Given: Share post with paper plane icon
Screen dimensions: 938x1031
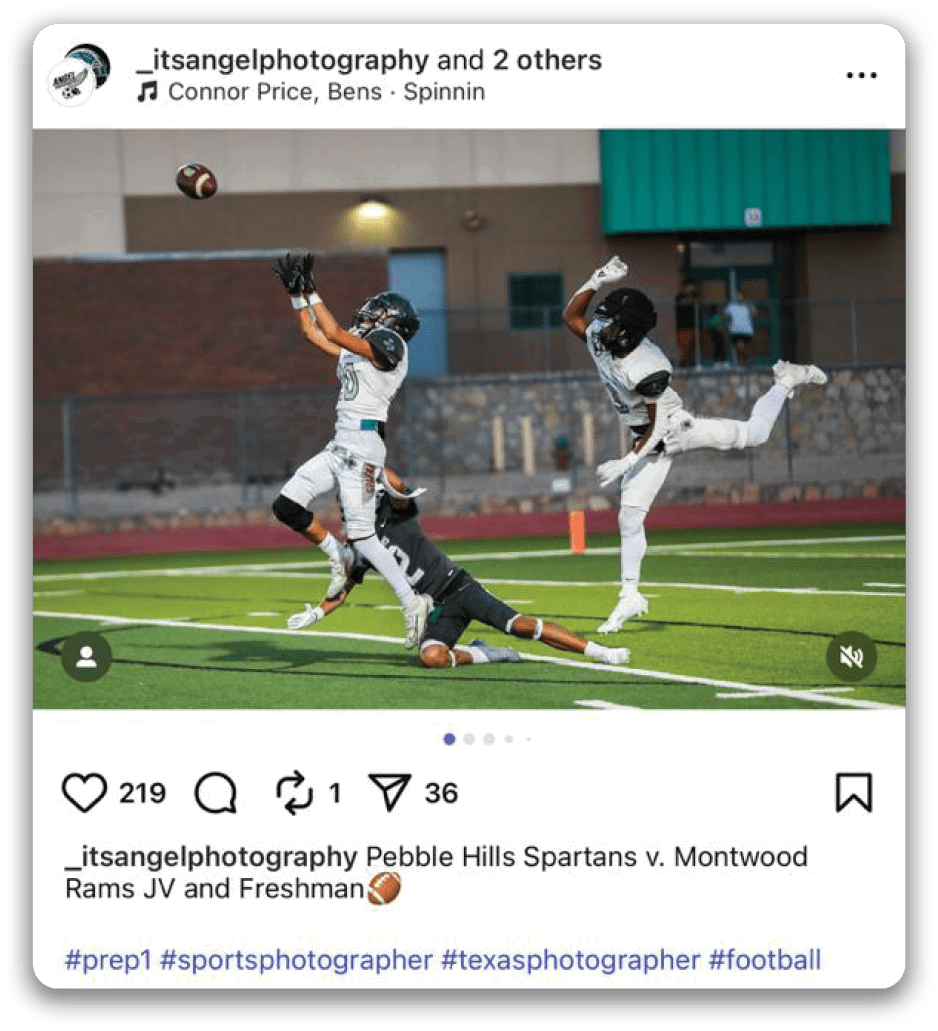Looking at the screenshot, I should 389,792.
